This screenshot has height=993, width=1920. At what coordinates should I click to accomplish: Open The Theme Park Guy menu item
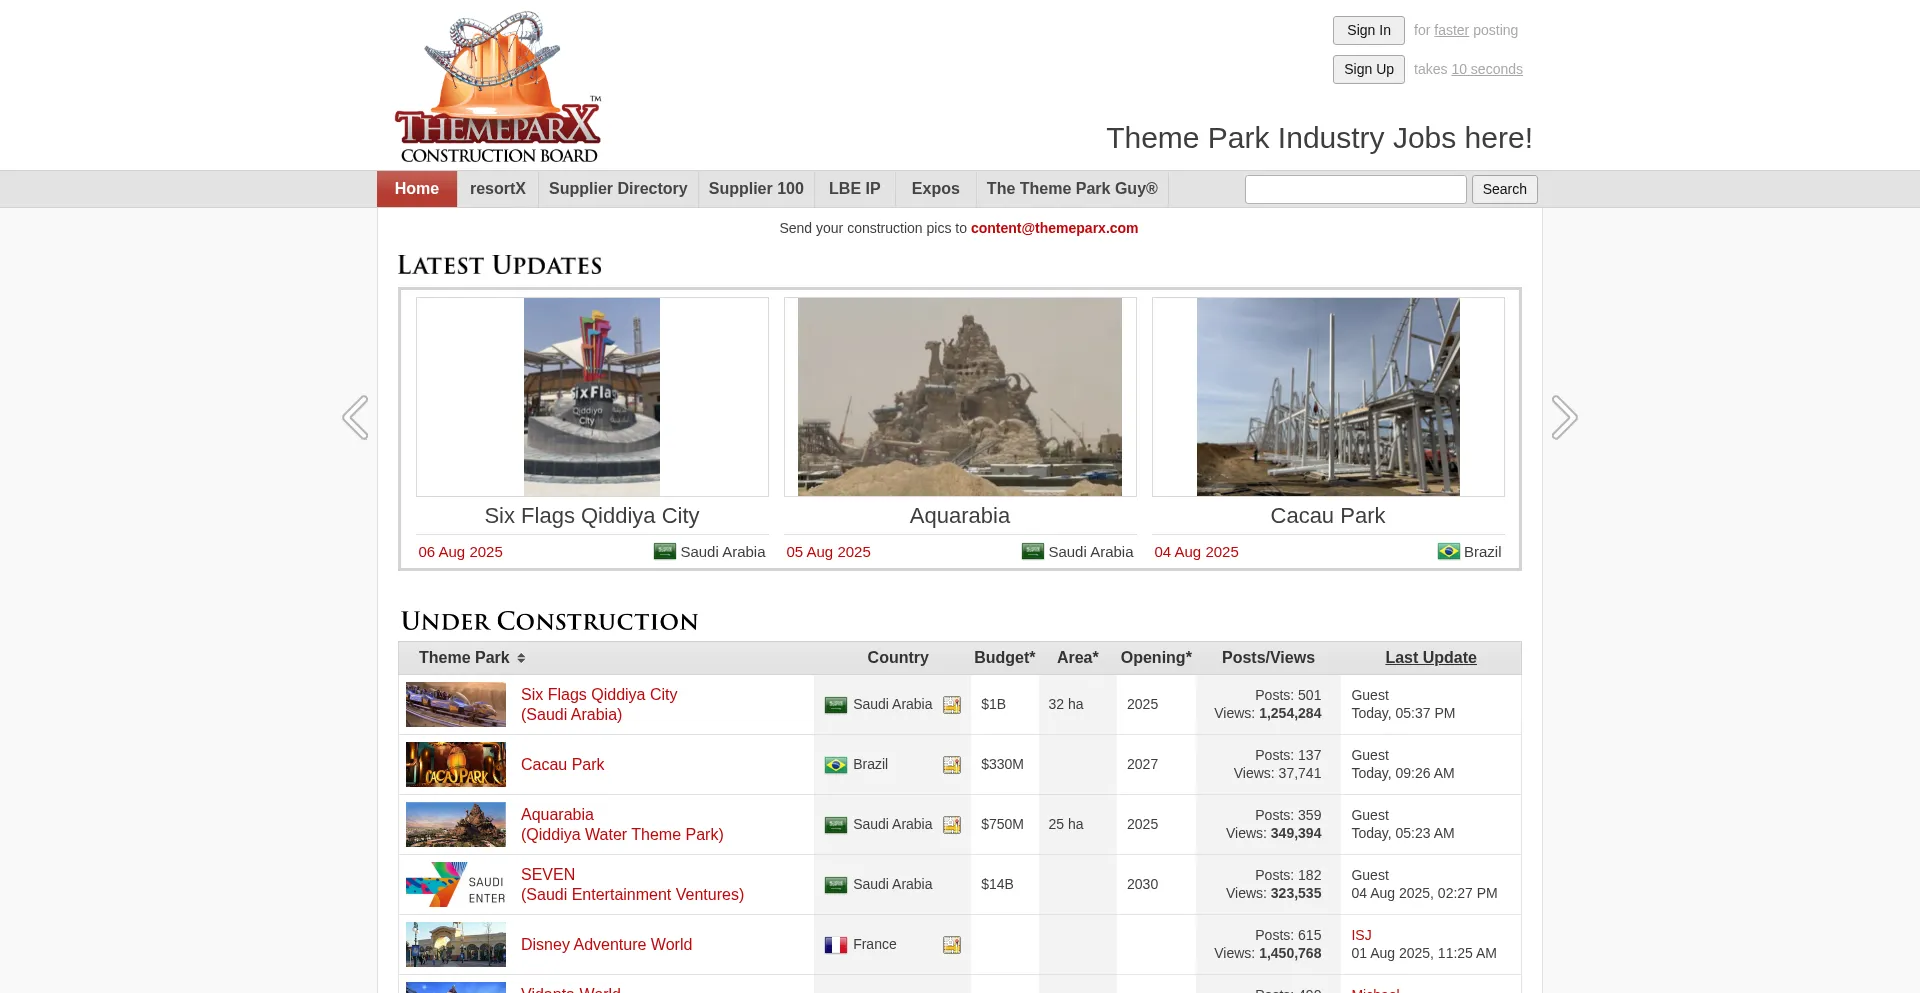point(1072,189)
